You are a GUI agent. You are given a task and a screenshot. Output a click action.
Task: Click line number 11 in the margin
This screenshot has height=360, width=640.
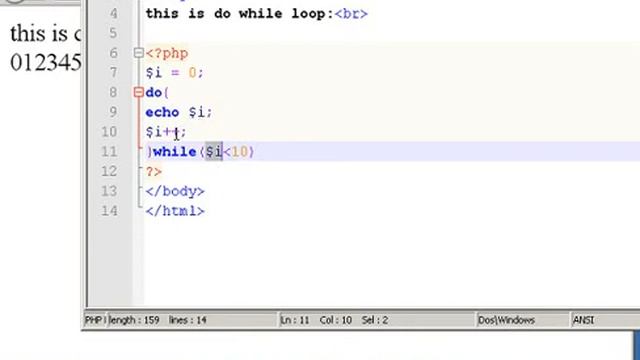[x=109, y=151]
